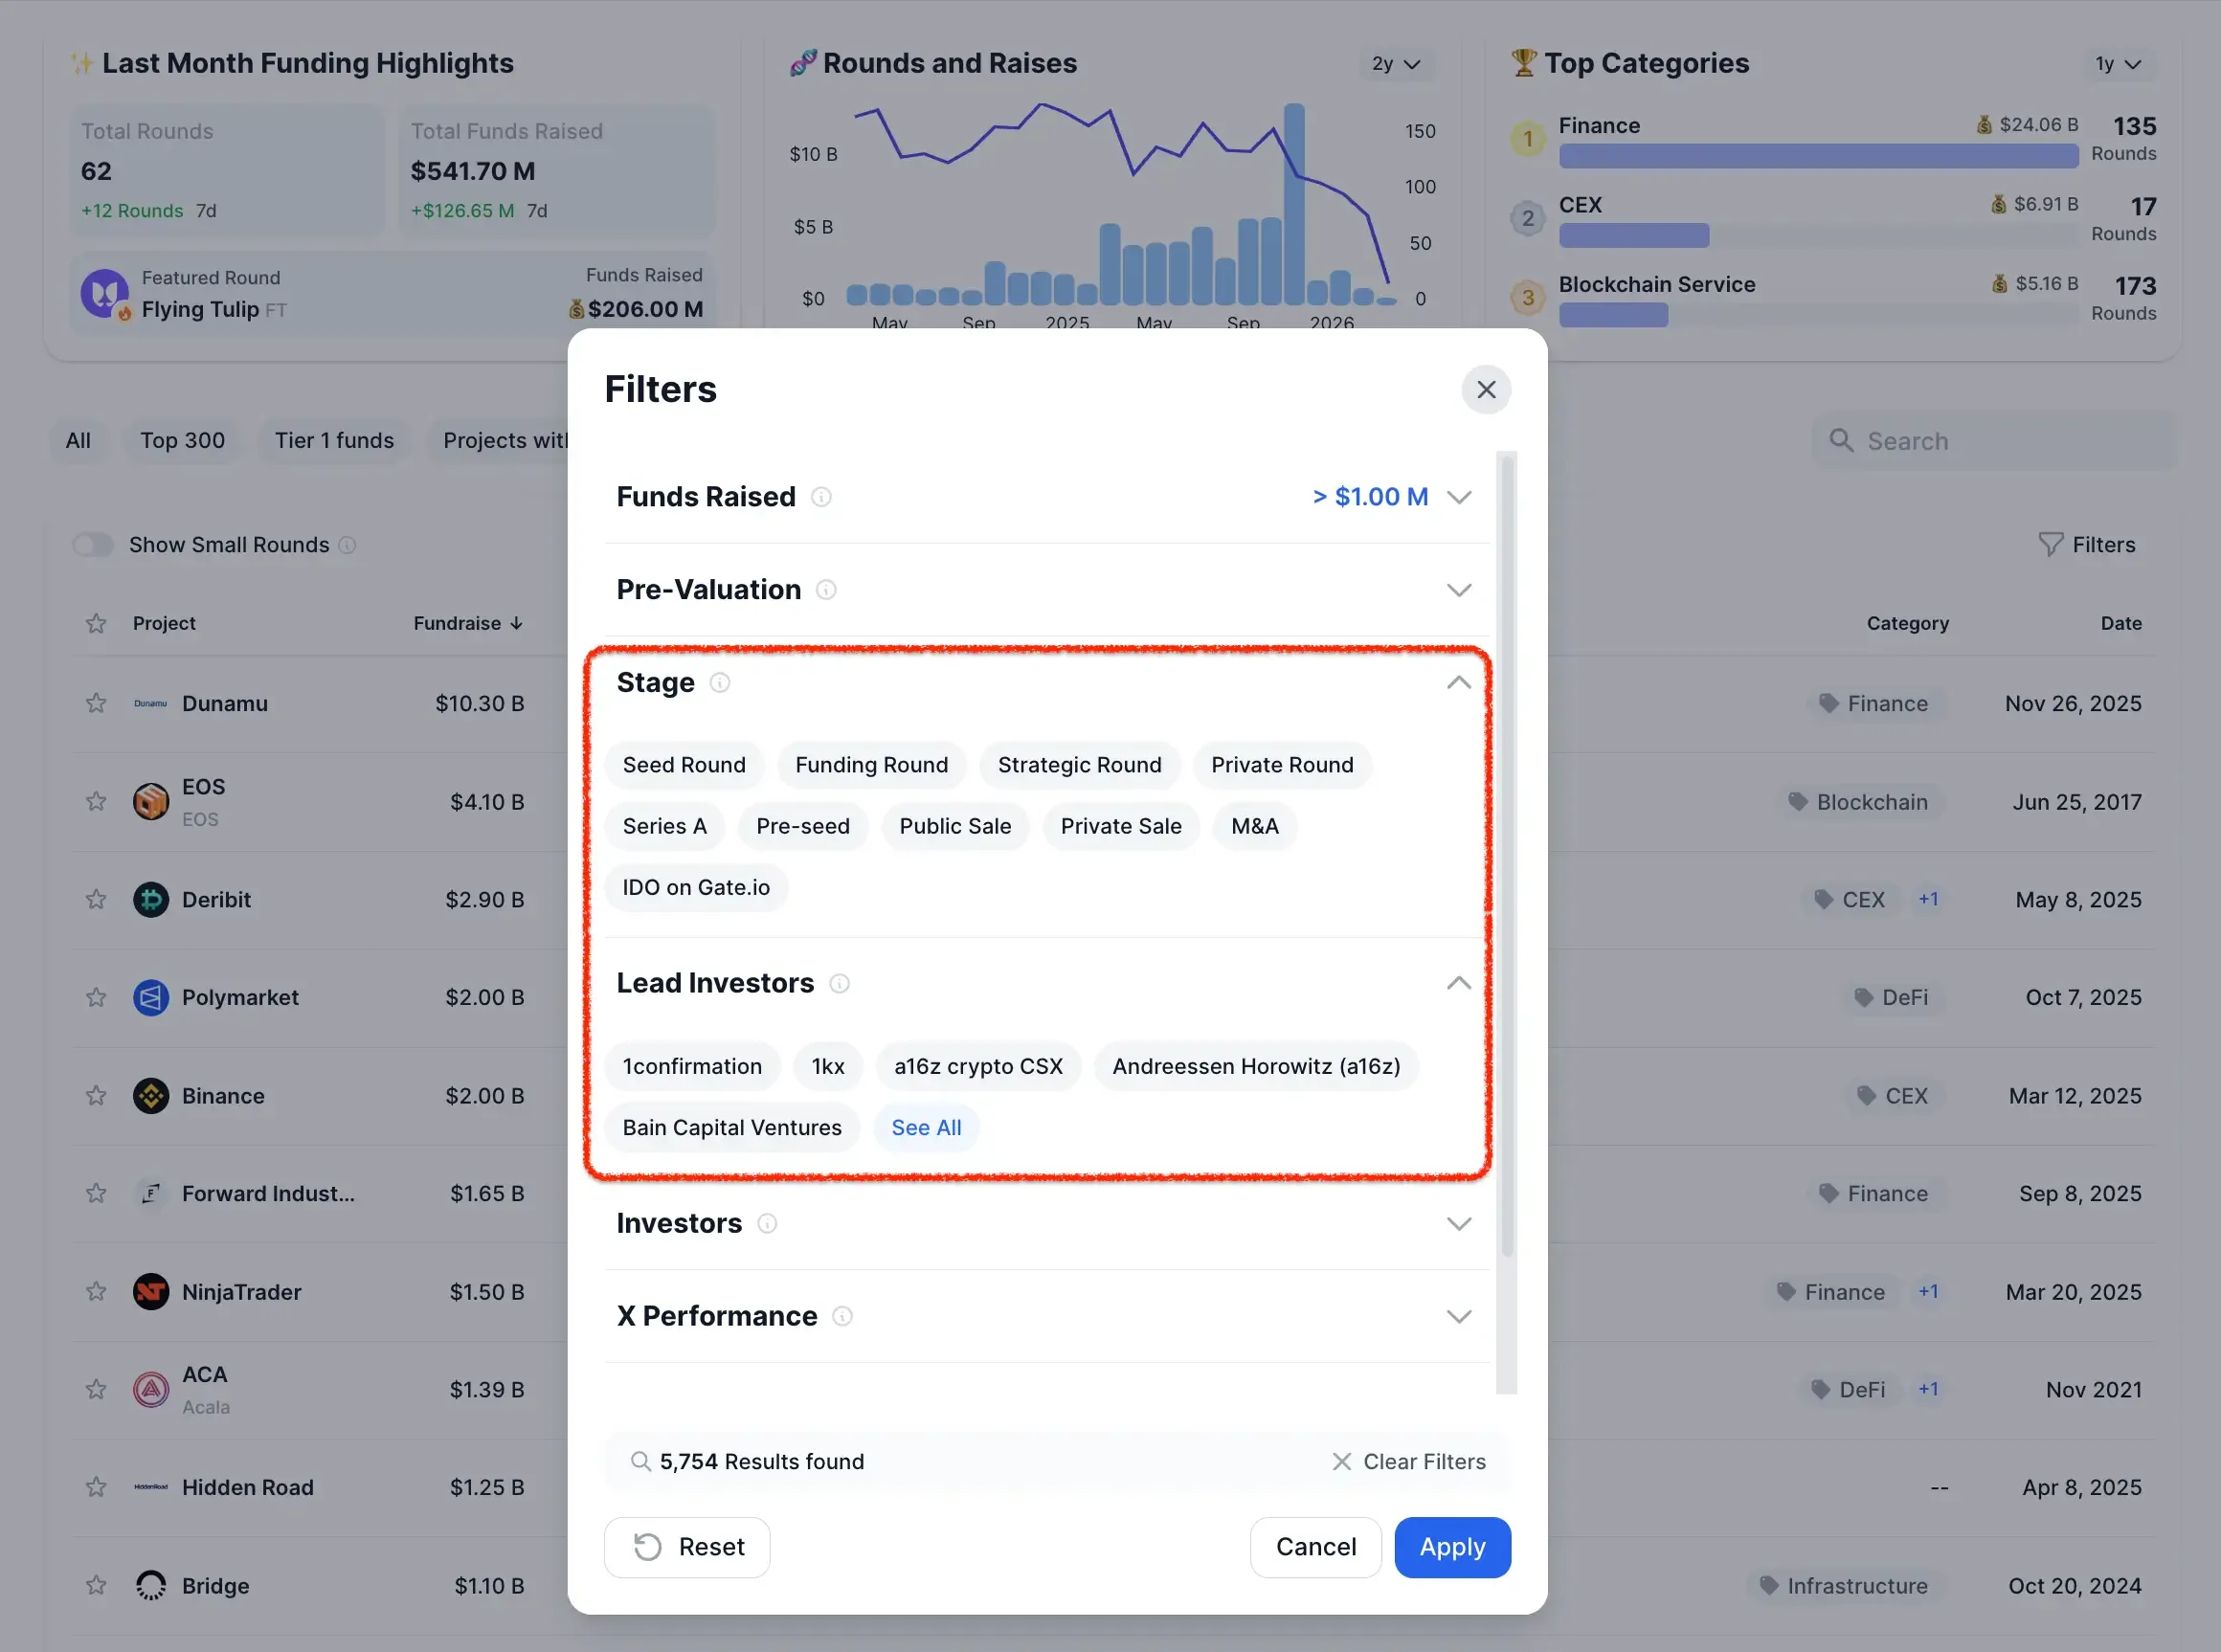Switch to the Top 300 tab

[182, 441]
